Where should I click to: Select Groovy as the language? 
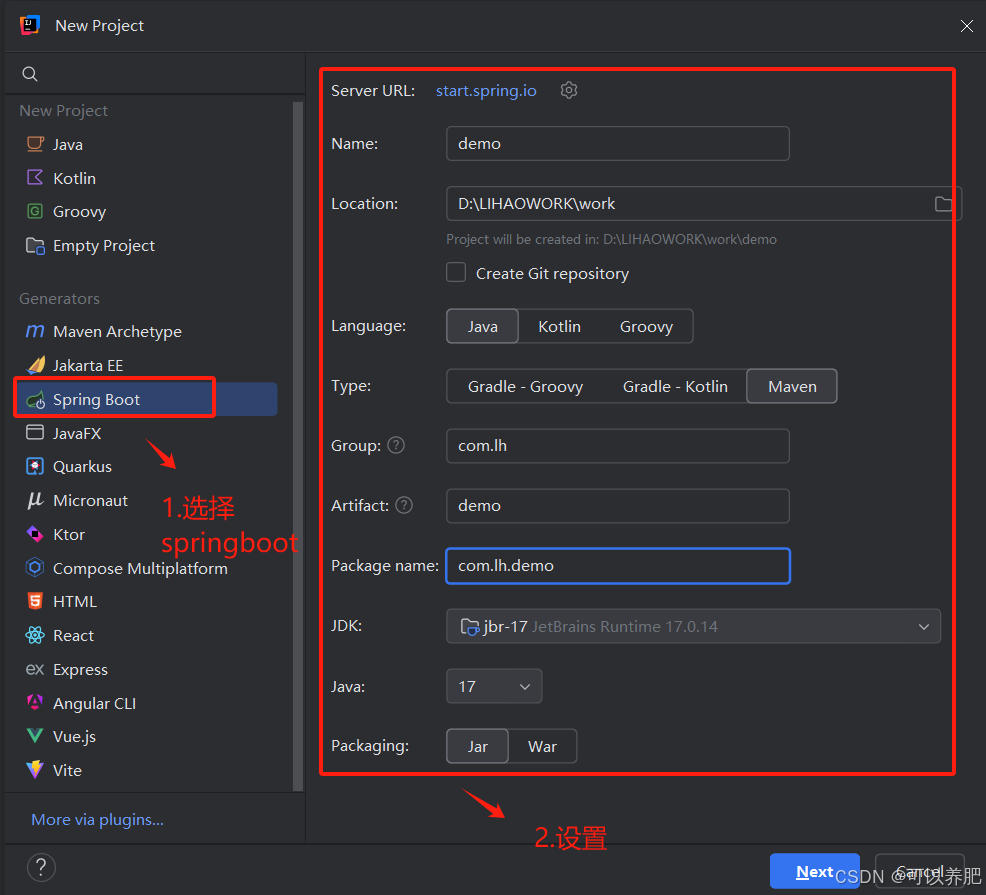pyautogui.click(x=646, y=326)
